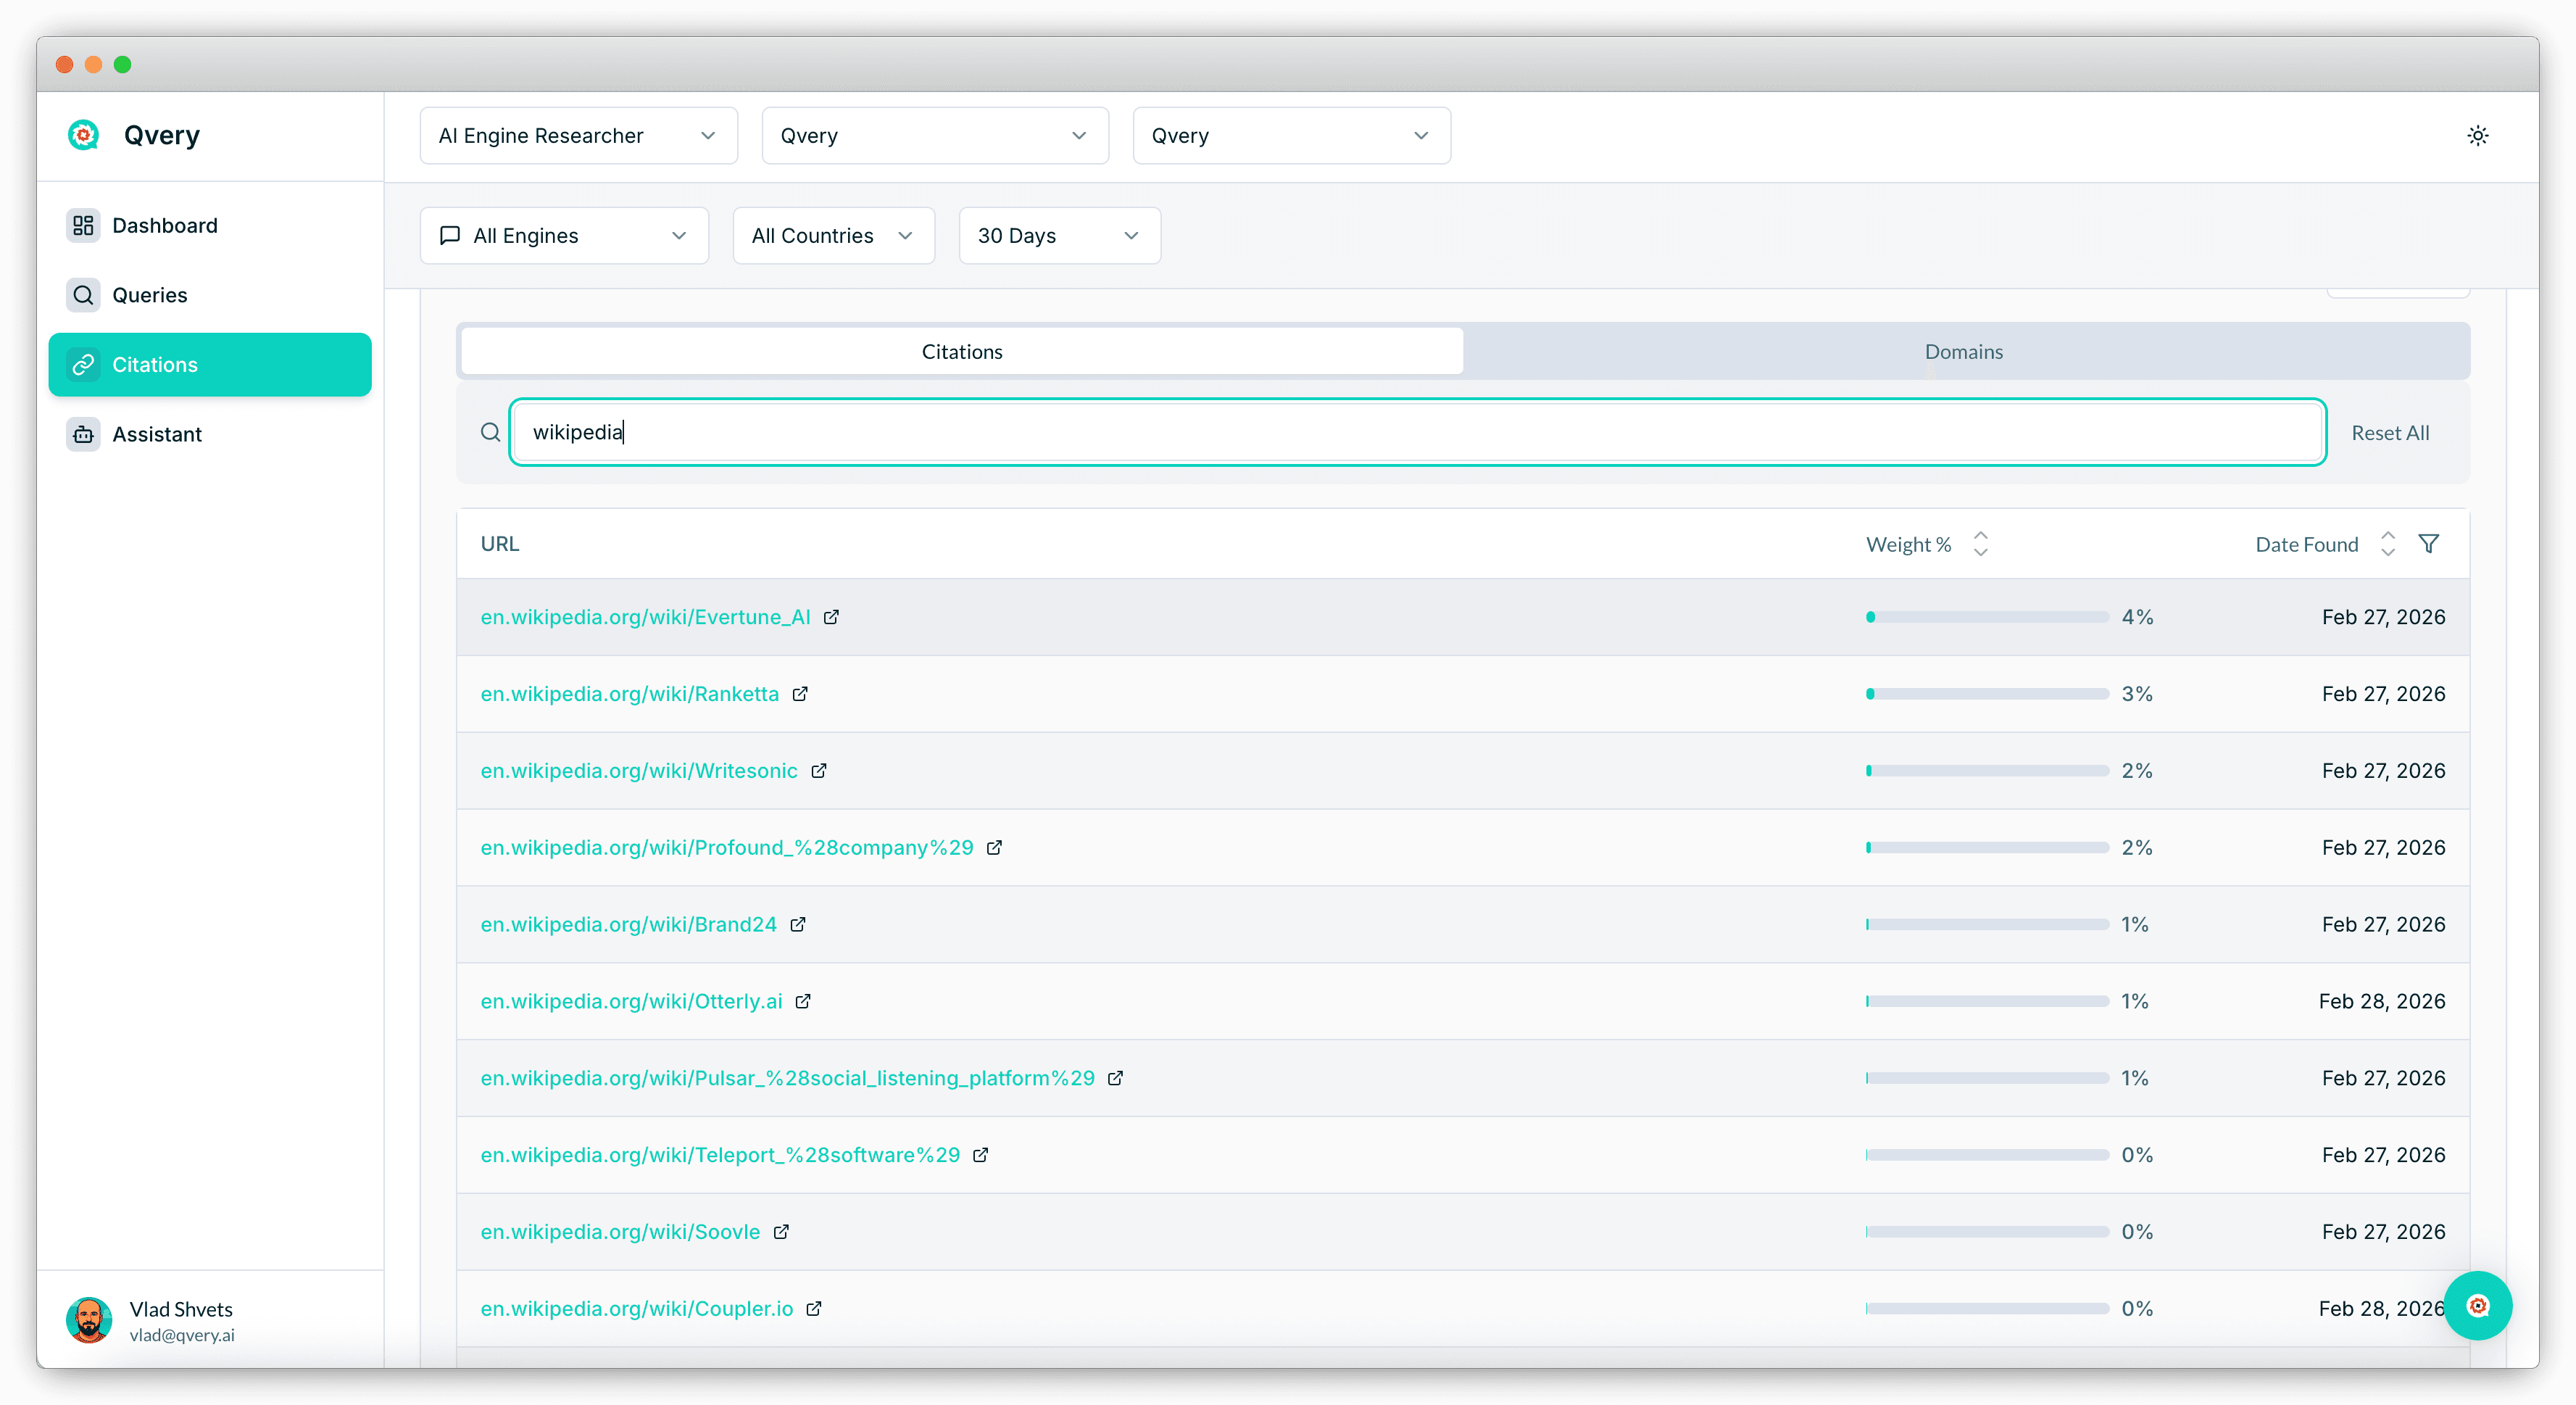Click the floating Qvery chat bubble icon
Screen dimensions: 2576x1405
2477,1305
